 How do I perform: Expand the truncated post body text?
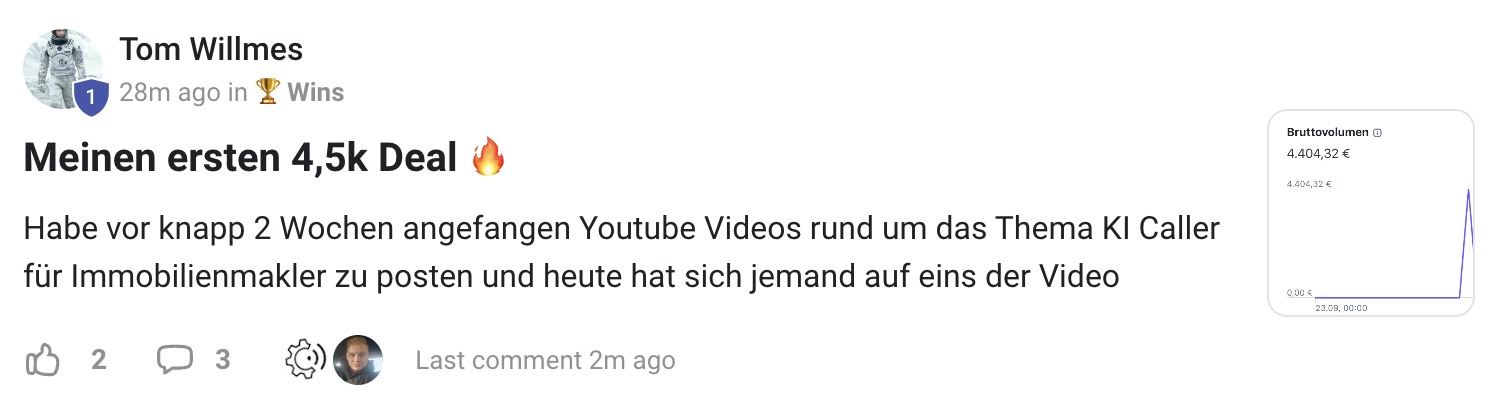[622, 252]
